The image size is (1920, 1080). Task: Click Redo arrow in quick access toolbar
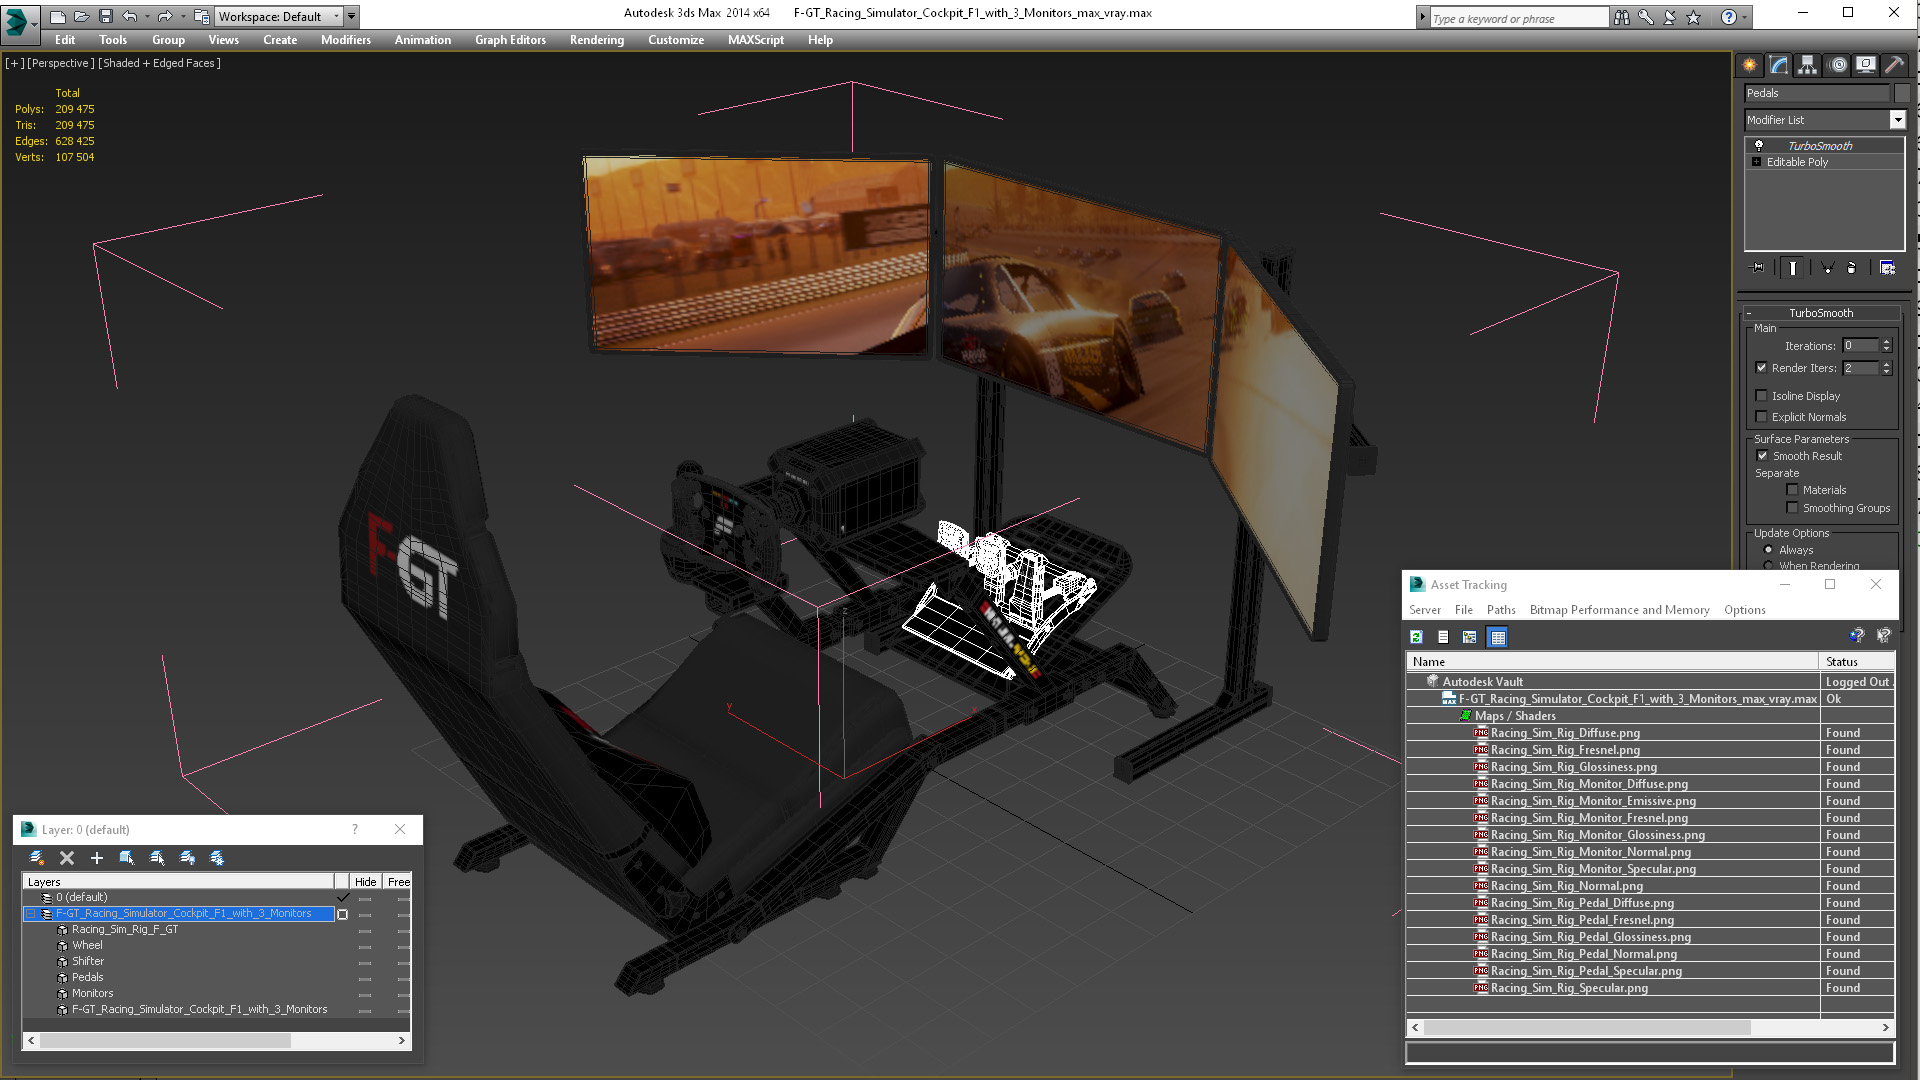[165, 16]
